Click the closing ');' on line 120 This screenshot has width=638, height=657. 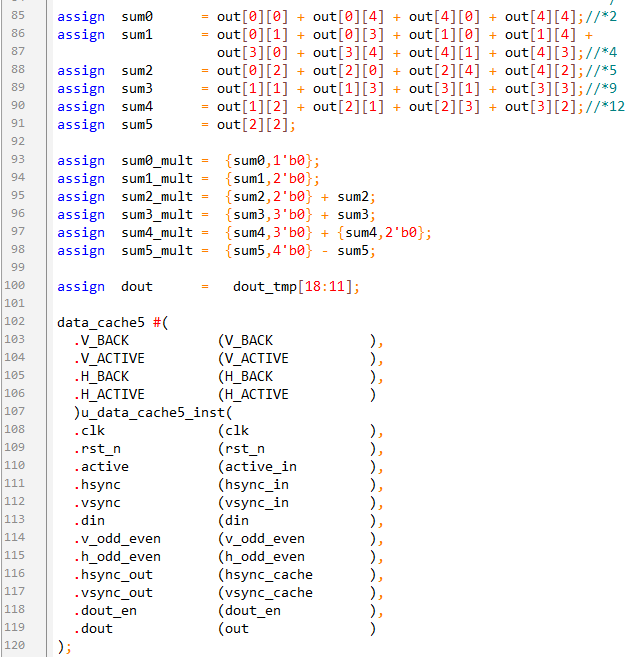pyautogui.click(x=65, y=647)
